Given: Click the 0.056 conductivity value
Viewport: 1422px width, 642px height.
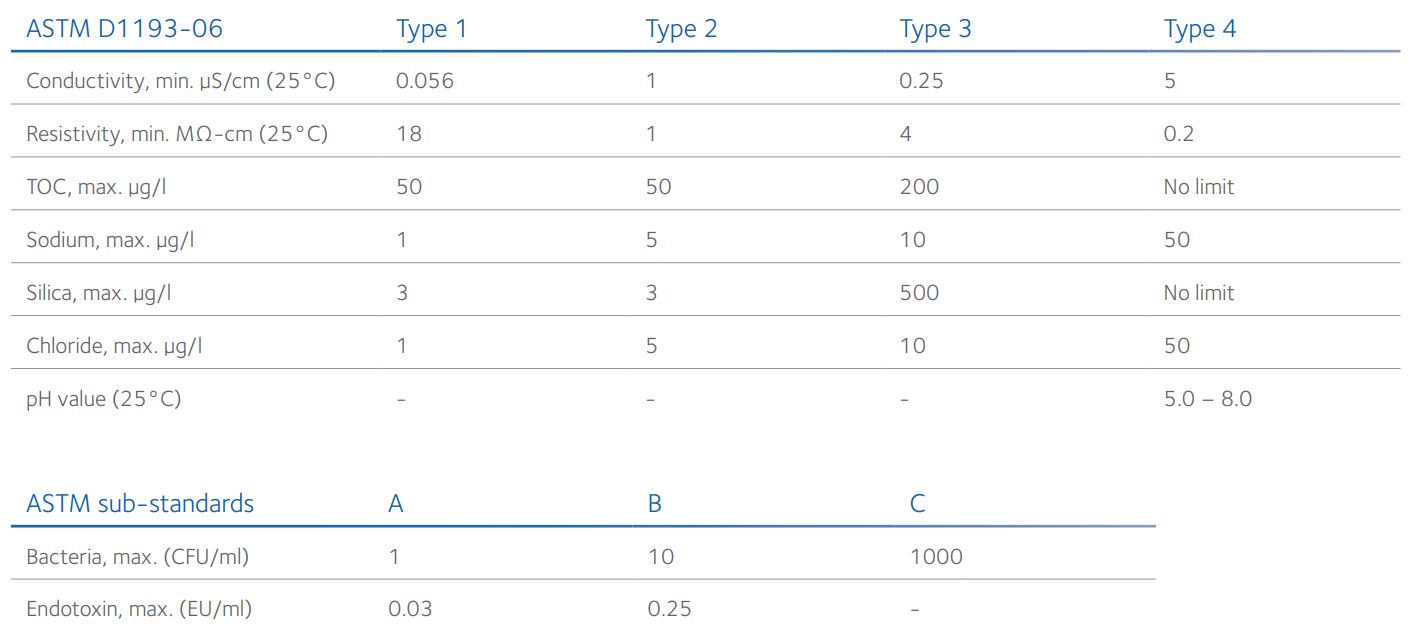Looking at the screenshot, I should tap(424, 81).
